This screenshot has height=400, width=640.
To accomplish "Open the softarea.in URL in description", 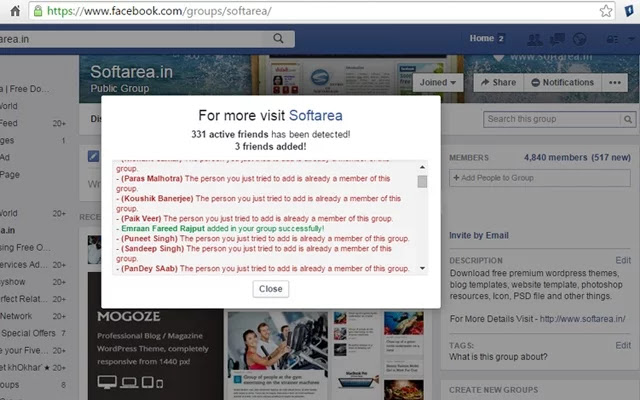I will [x=582, y=319].
